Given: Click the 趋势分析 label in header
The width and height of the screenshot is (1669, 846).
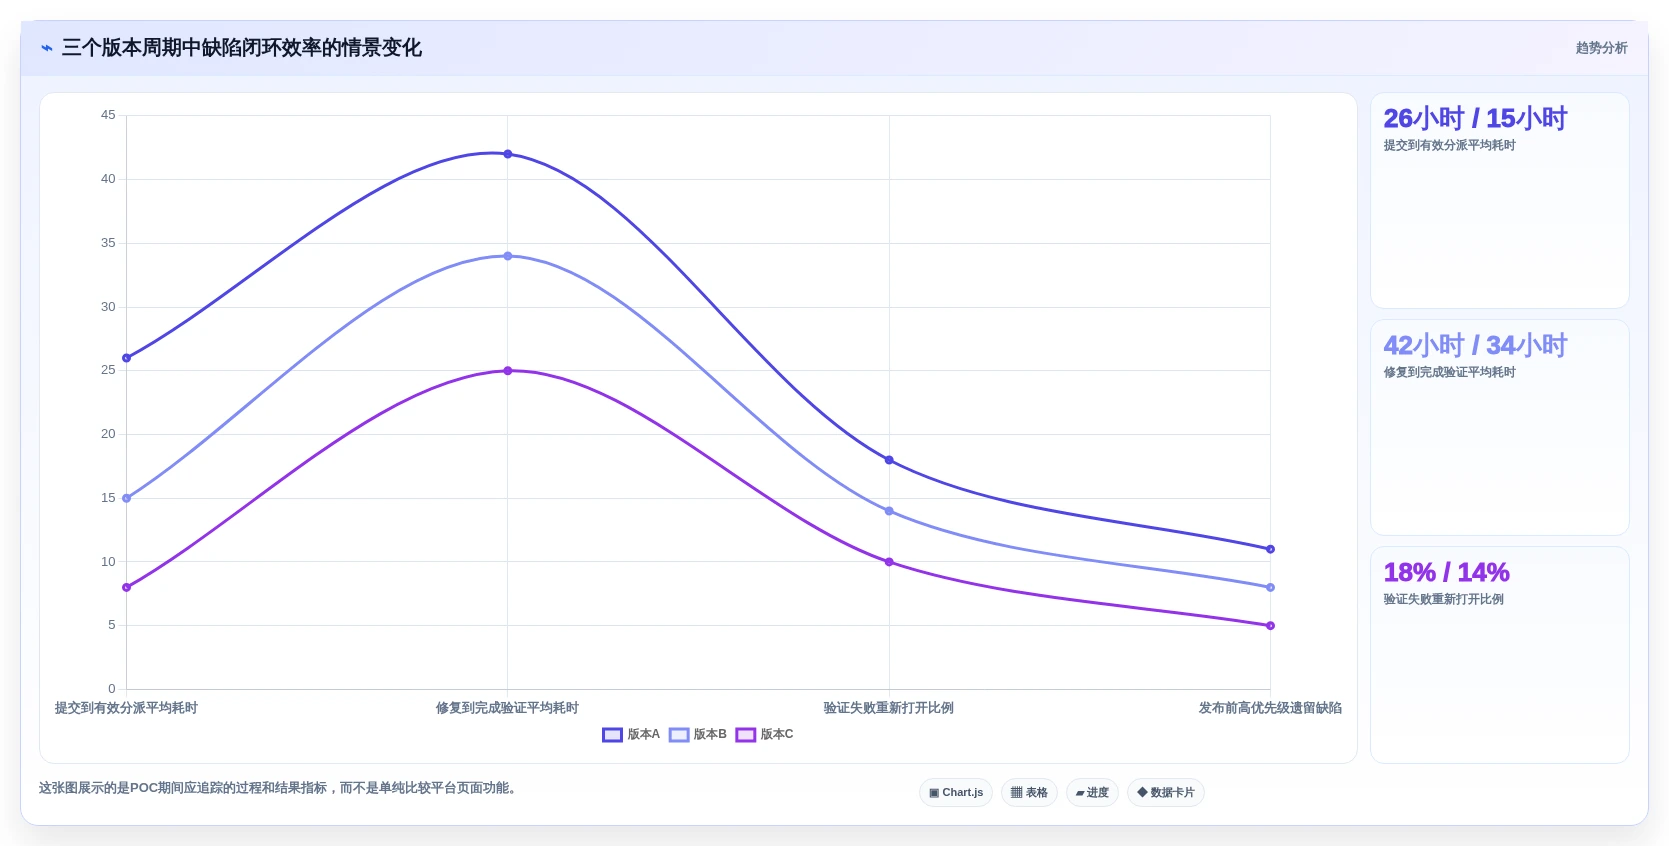Looking at the screenshot, I should click(x=1601, y=48).
